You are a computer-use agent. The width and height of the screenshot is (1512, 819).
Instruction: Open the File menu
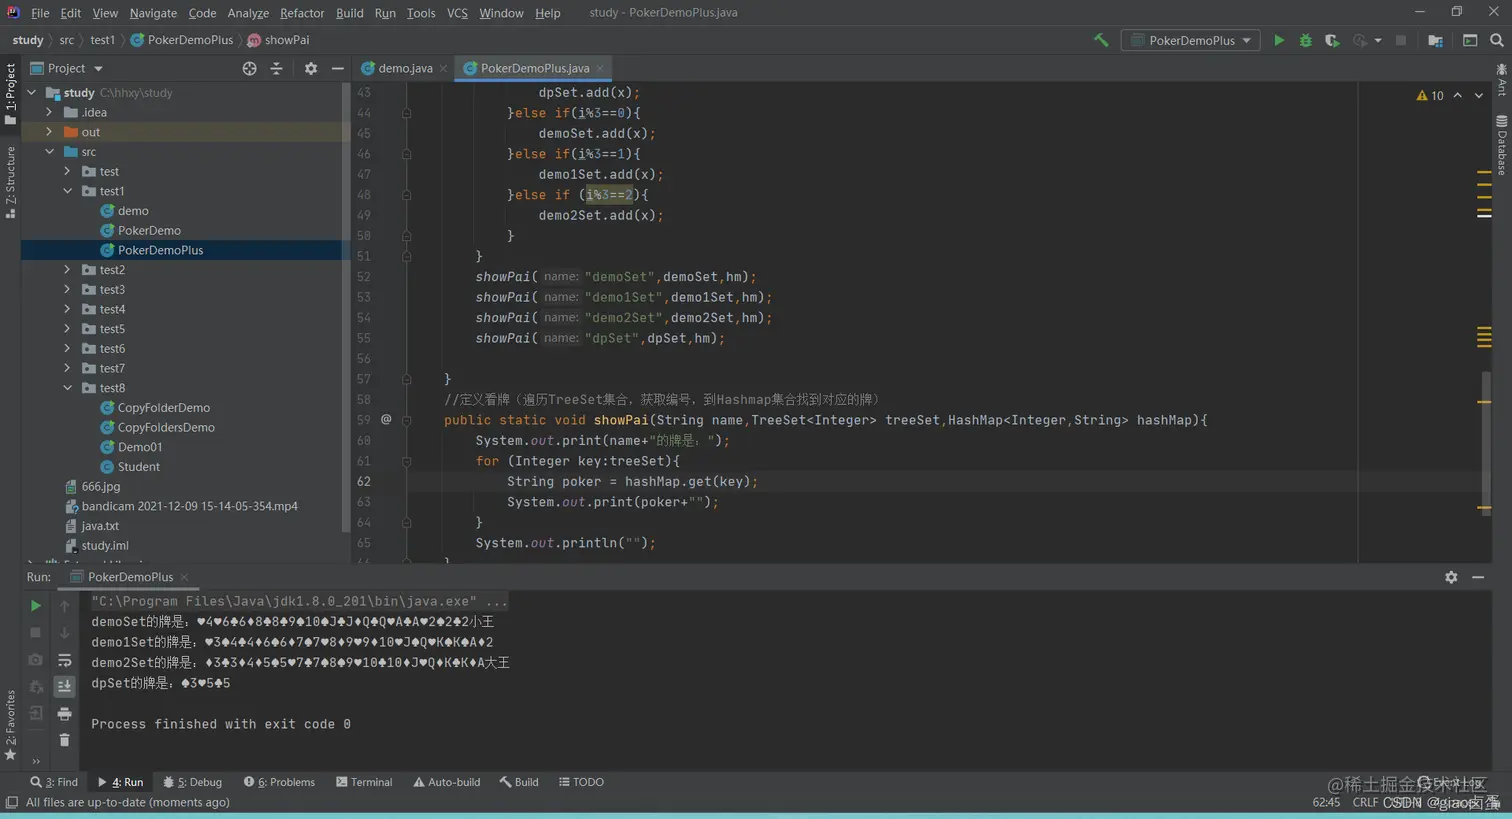[40, 13]
